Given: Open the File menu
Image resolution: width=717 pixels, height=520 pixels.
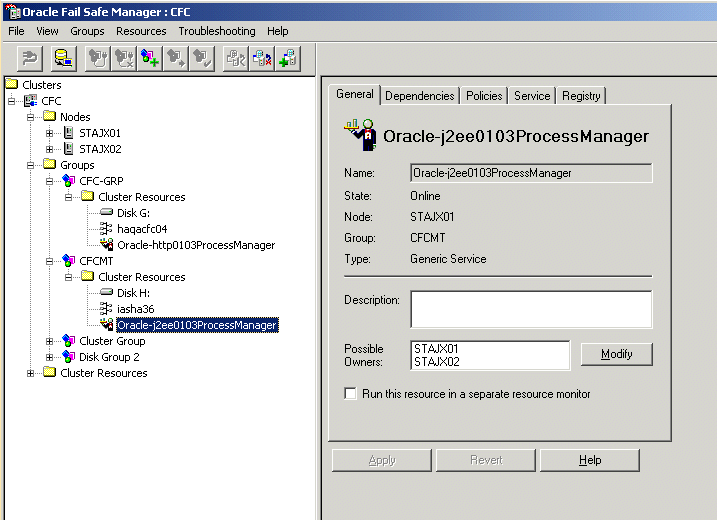Looking at the screenshot, I should pos(16,31).
